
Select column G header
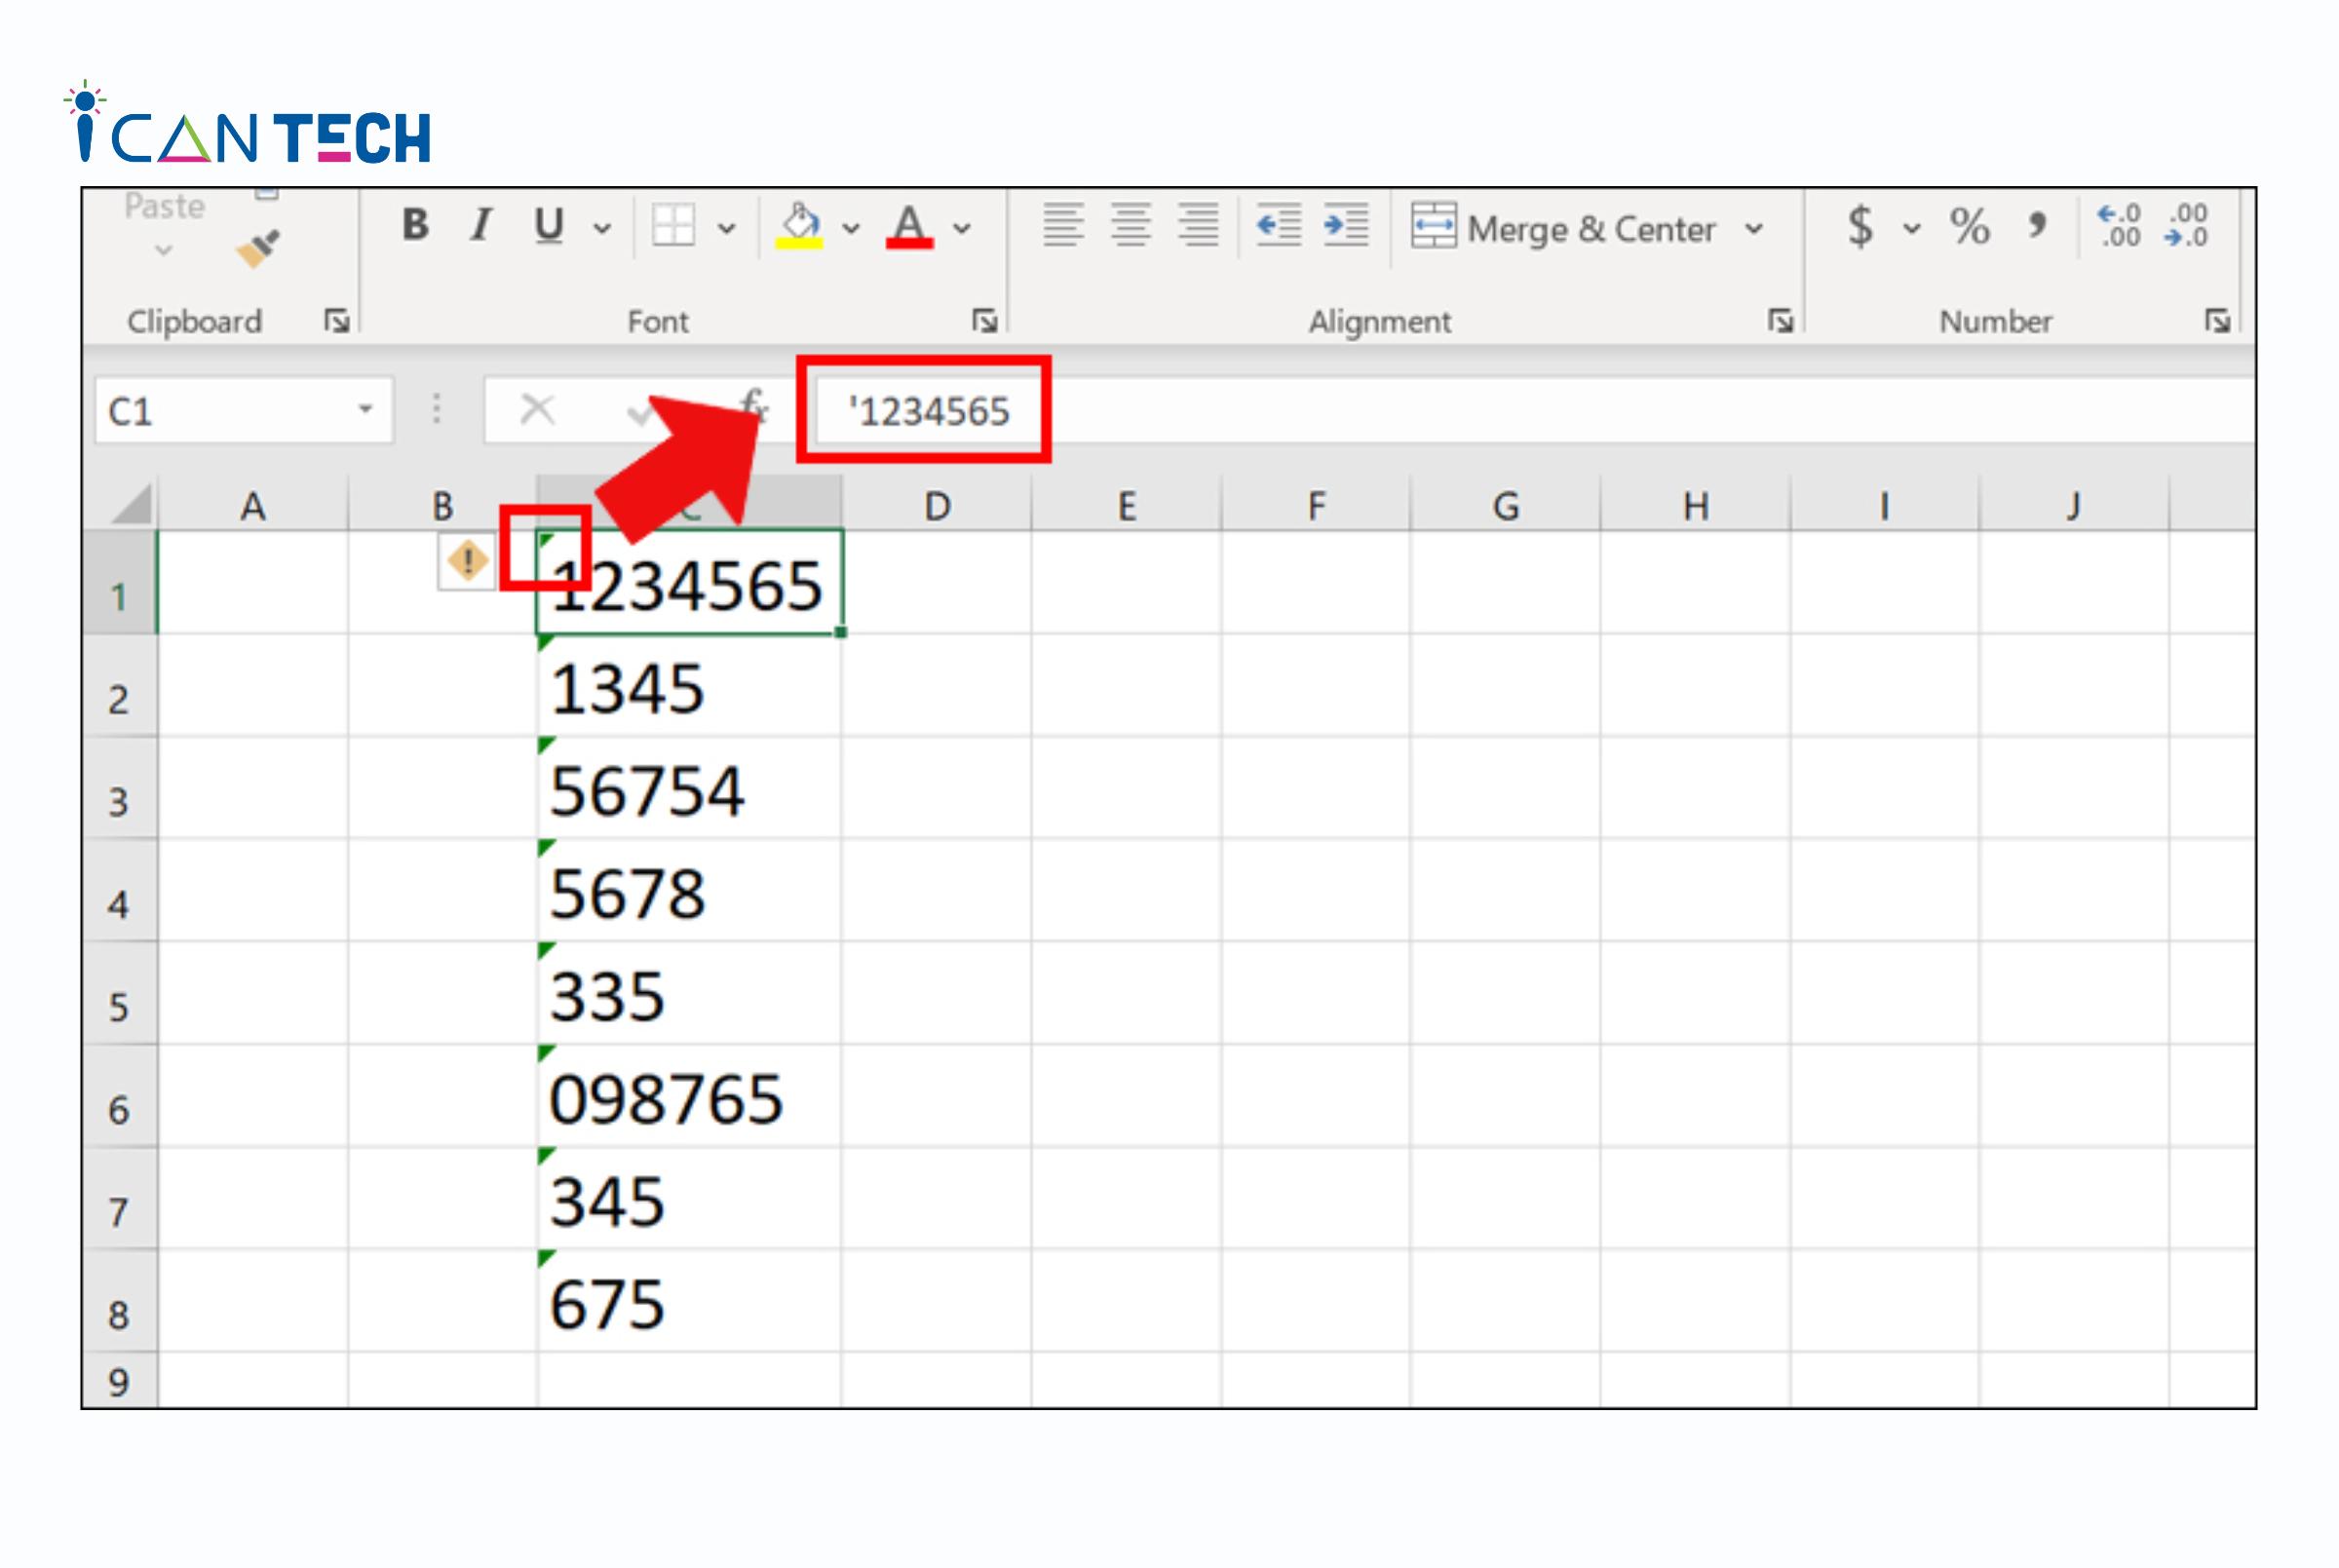1506,505
